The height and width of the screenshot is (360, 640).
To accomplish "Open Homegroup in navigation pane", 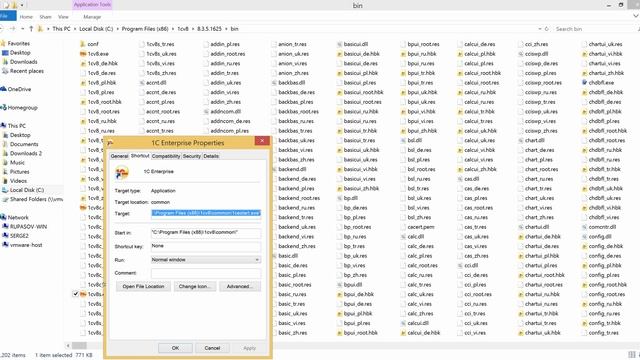I will [x=22, y=108].
